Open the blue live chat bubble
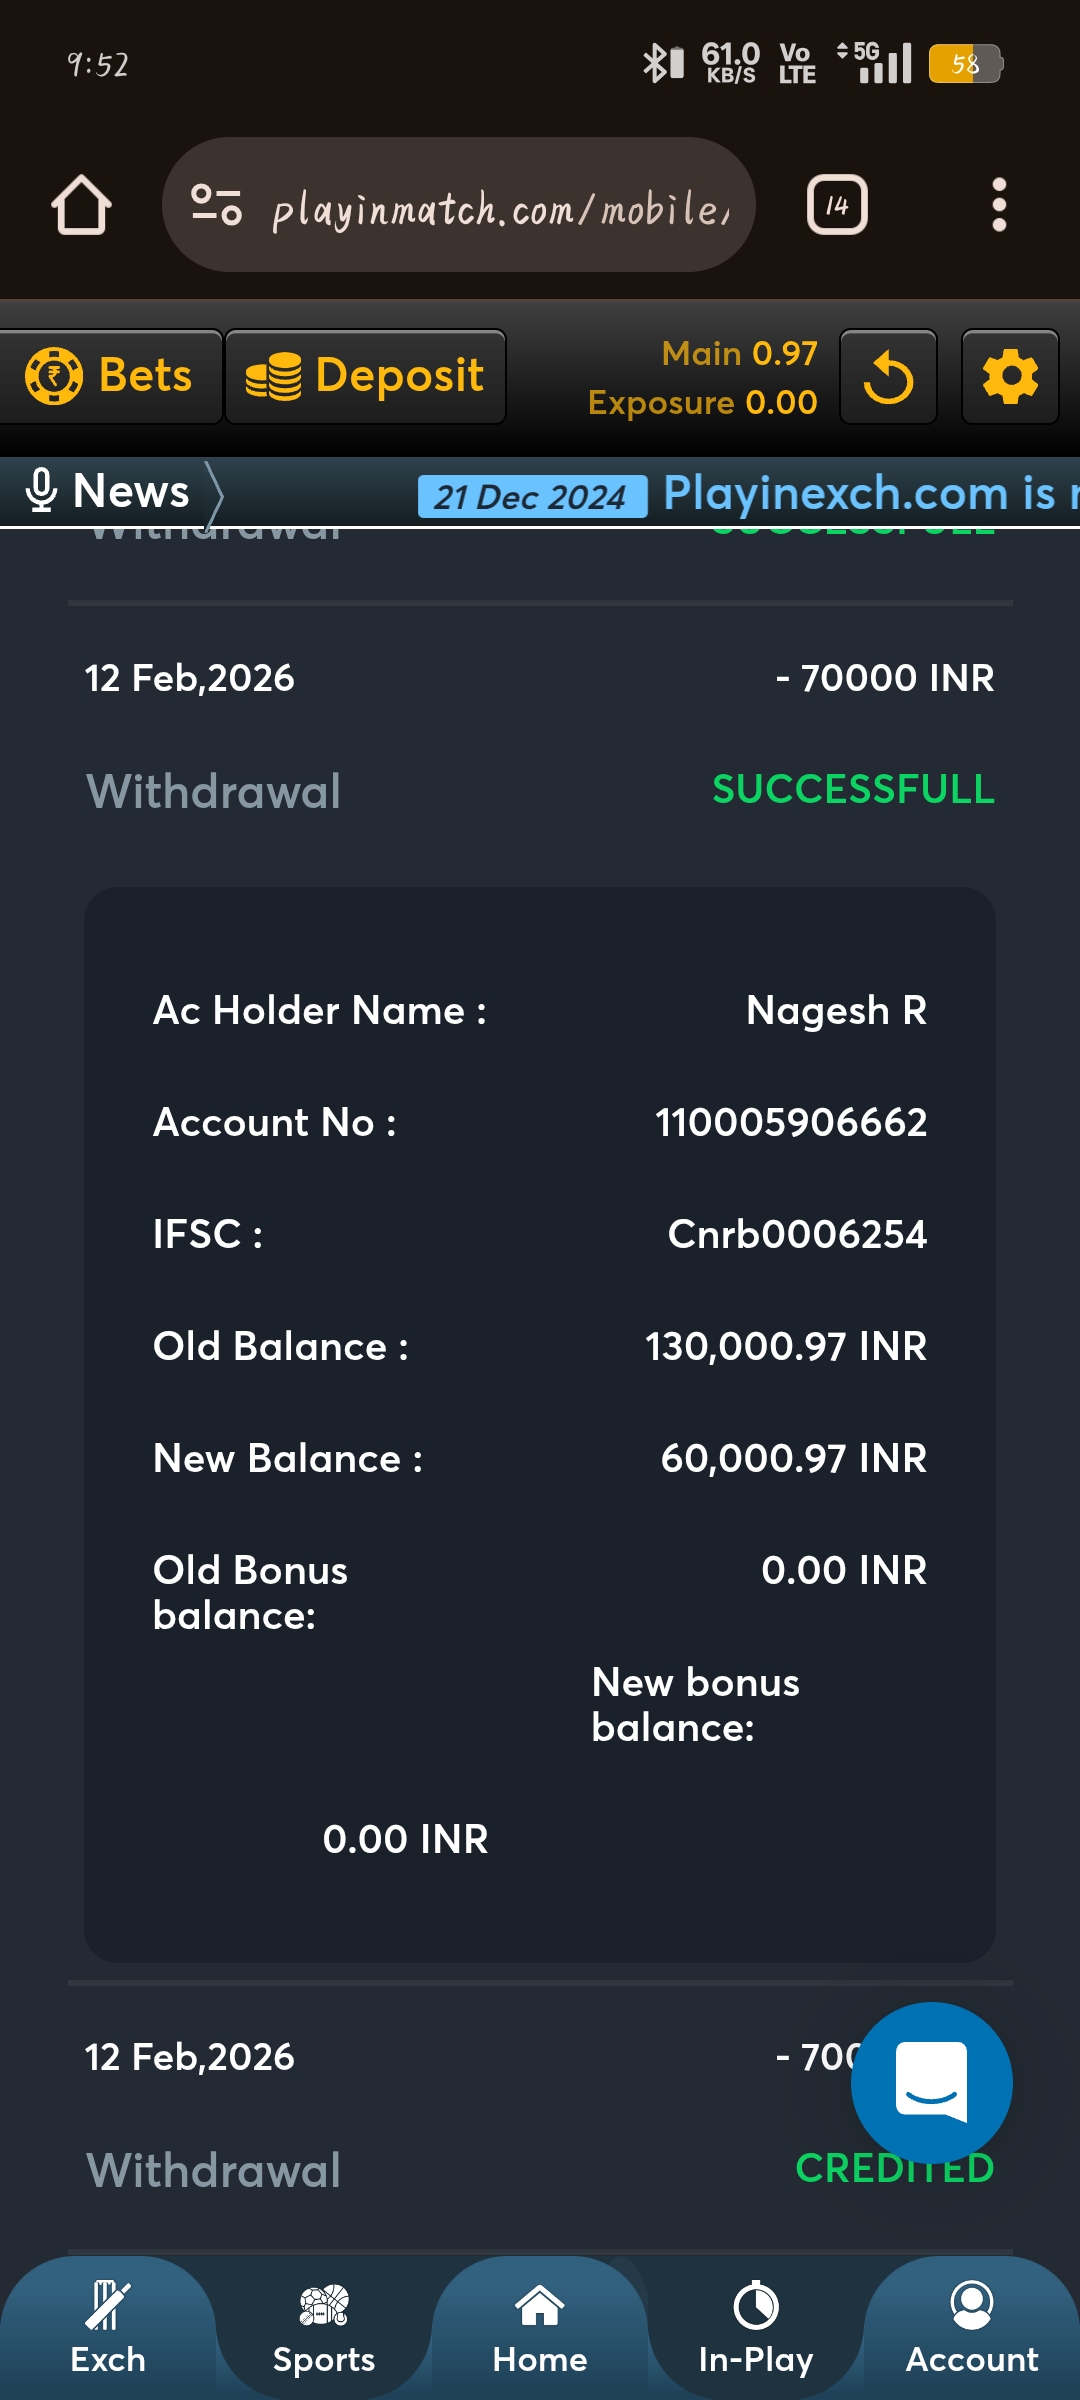 coord(931,2082)
